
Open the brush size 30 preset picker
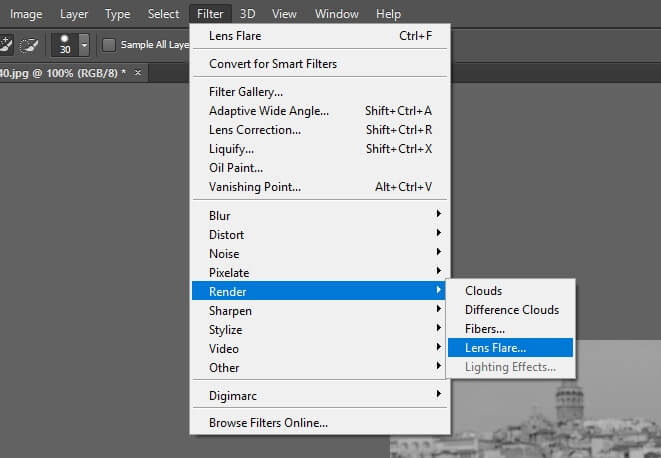pos(64,45)
